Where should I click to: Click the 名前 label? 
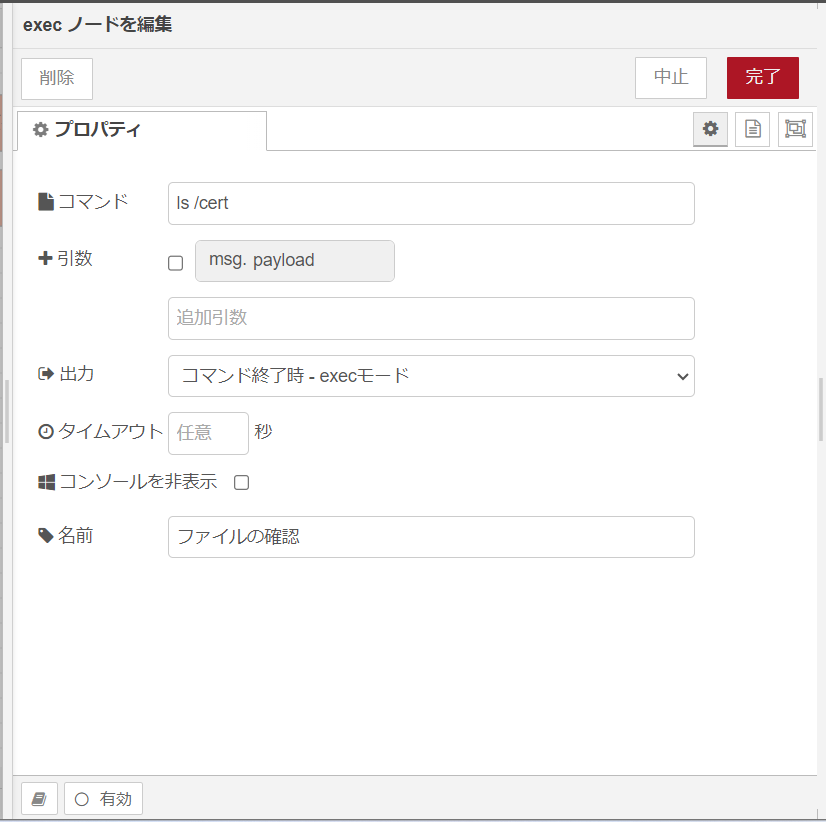(66, 535)
